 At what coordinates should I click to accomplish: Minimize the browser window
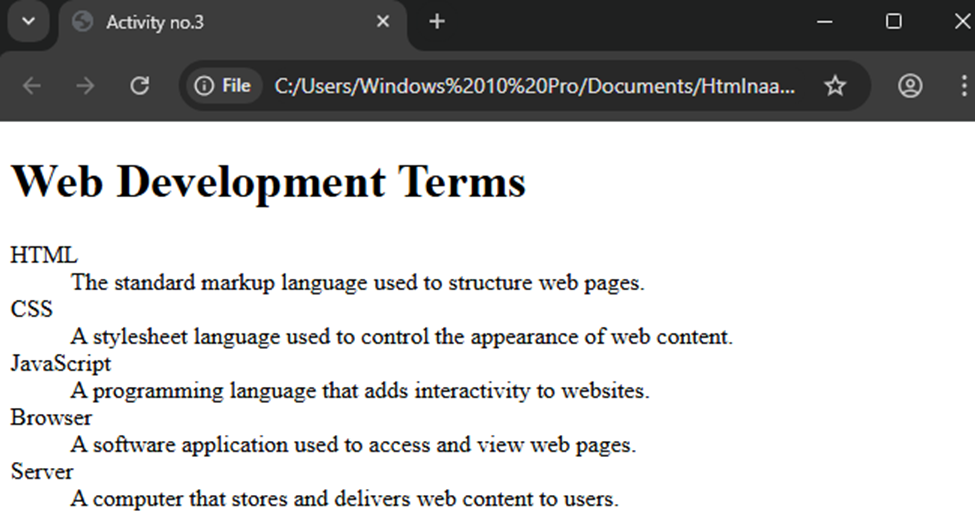point(825,22)
